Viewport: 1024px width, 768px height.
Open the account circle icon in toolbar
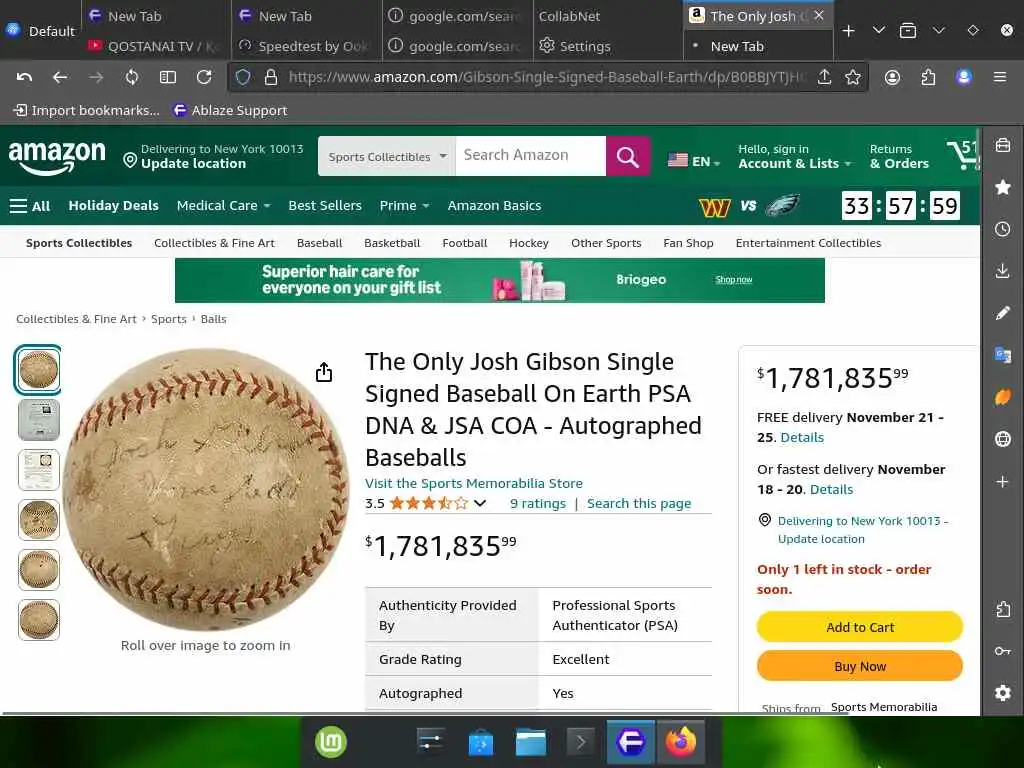pos(892,77)
